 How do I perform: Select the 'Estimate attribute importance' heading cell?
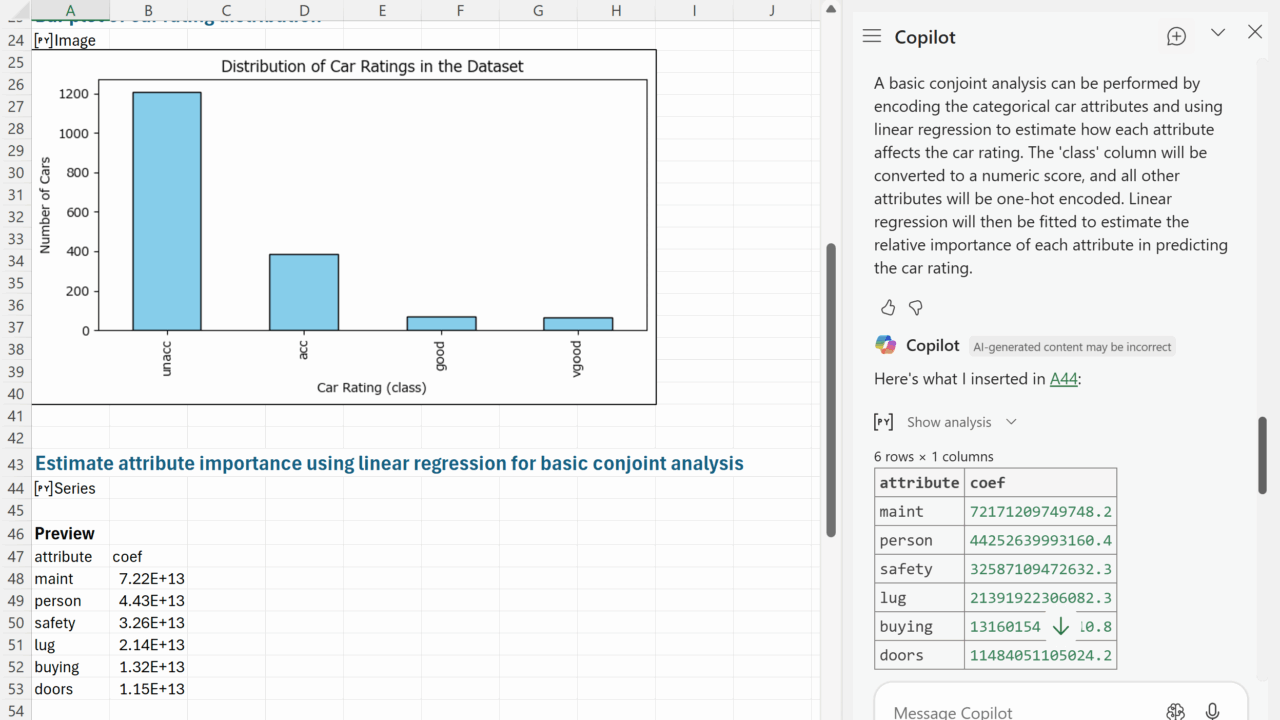389,464
